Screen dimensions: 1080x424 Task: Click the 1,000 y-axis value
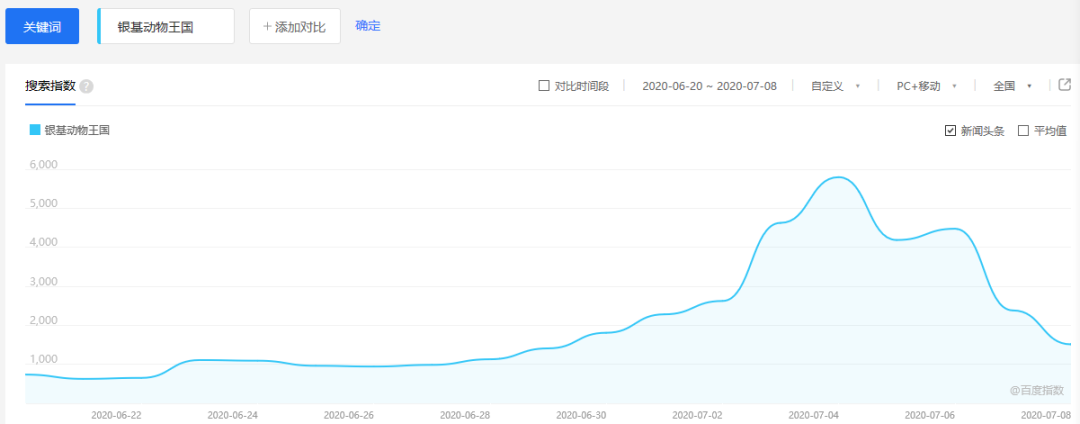pyautogui.click(x=43, y=360)
